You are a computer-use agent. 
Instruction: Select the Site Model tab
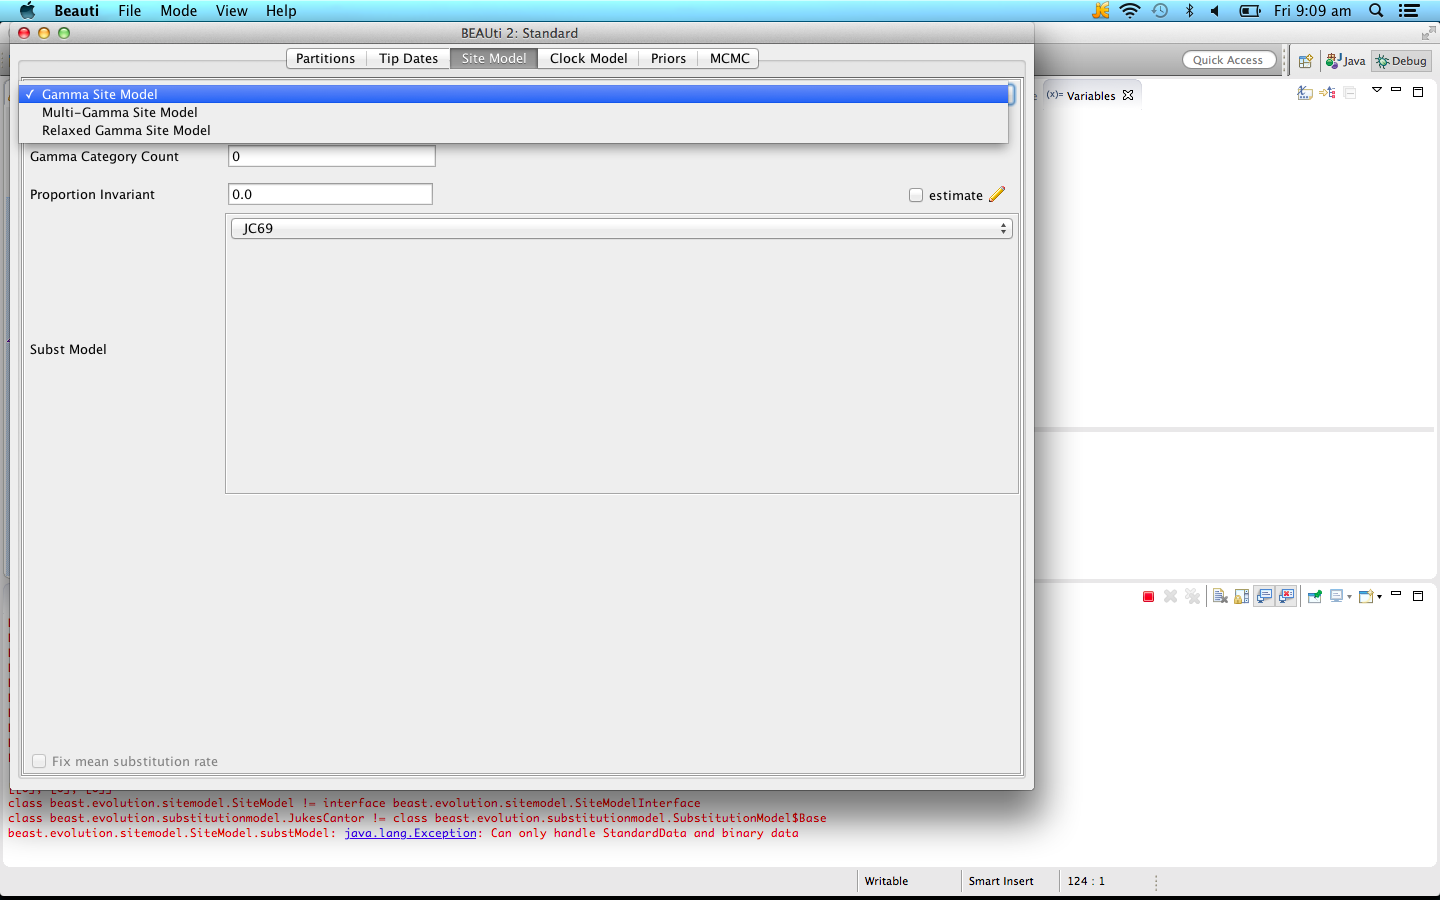coord(494,59)
